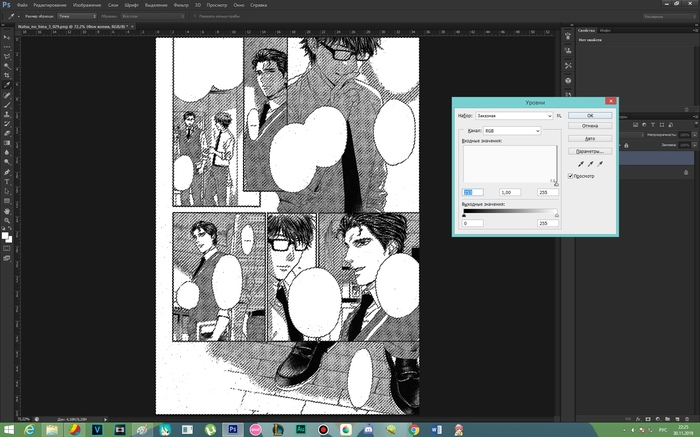
Task: Toggle type layer filter in Layers panel
Action: [653, 125]
